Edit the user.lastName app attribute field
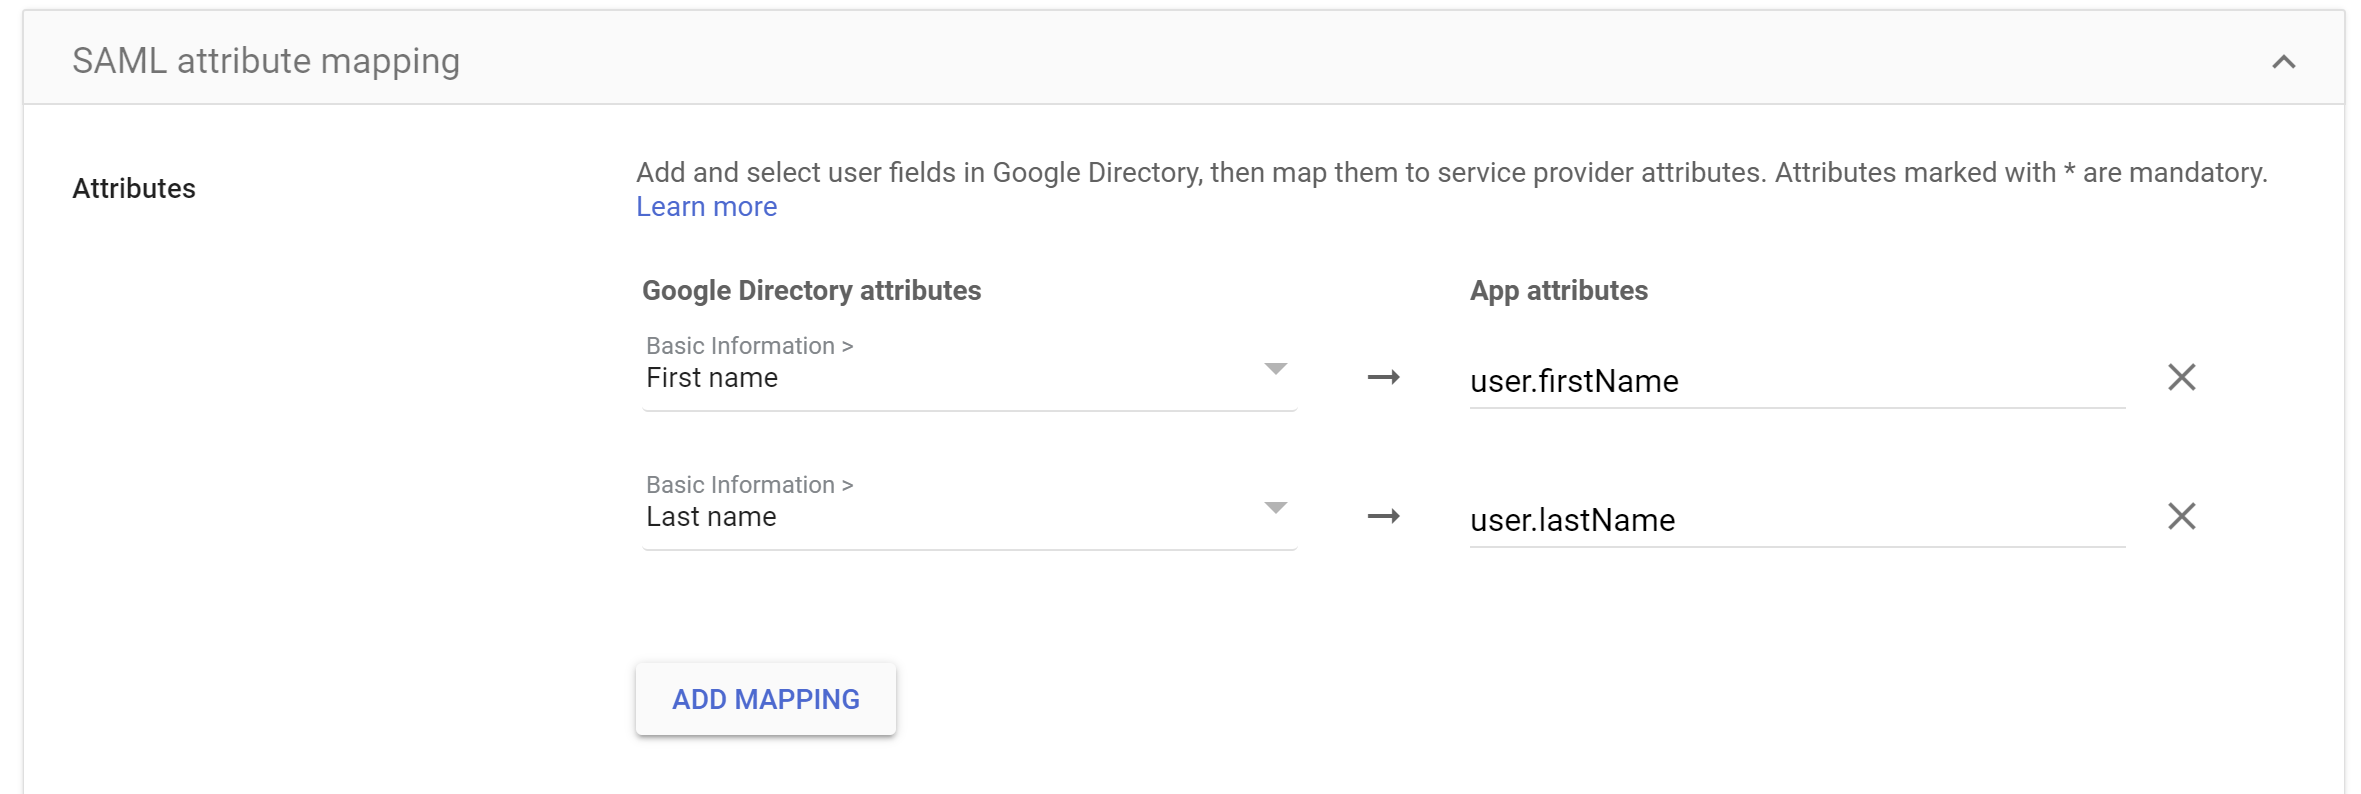The image size is (2361, 794). click(x=1797, y=520)
